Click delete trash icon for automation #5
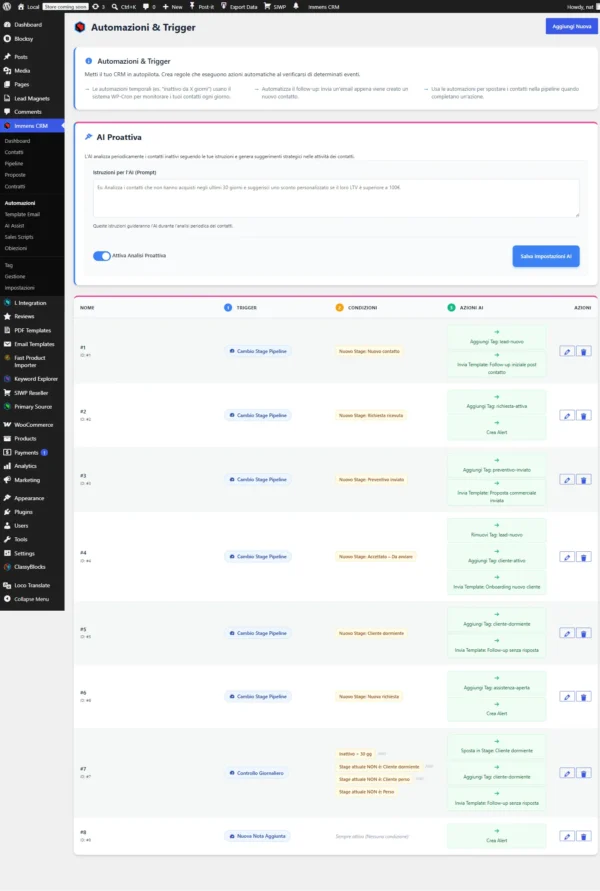This screenshot has width=600, height=891. point(584,633)
